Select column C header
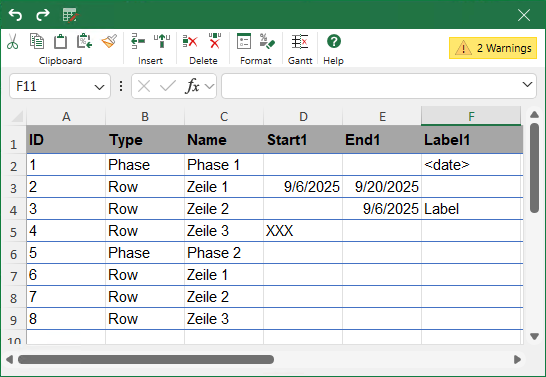This screenshot has width=546, height=377. click(x=224, y=117)
